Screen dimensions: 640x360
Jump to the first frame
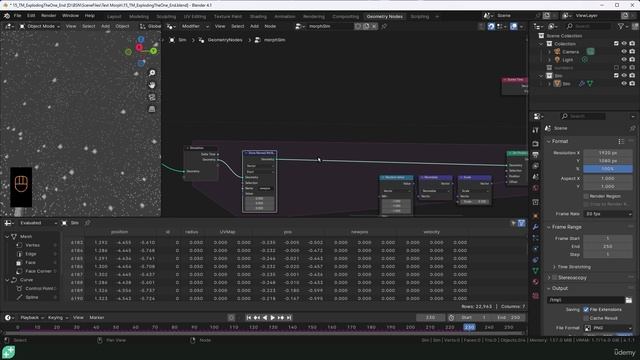tap(249, 318)
